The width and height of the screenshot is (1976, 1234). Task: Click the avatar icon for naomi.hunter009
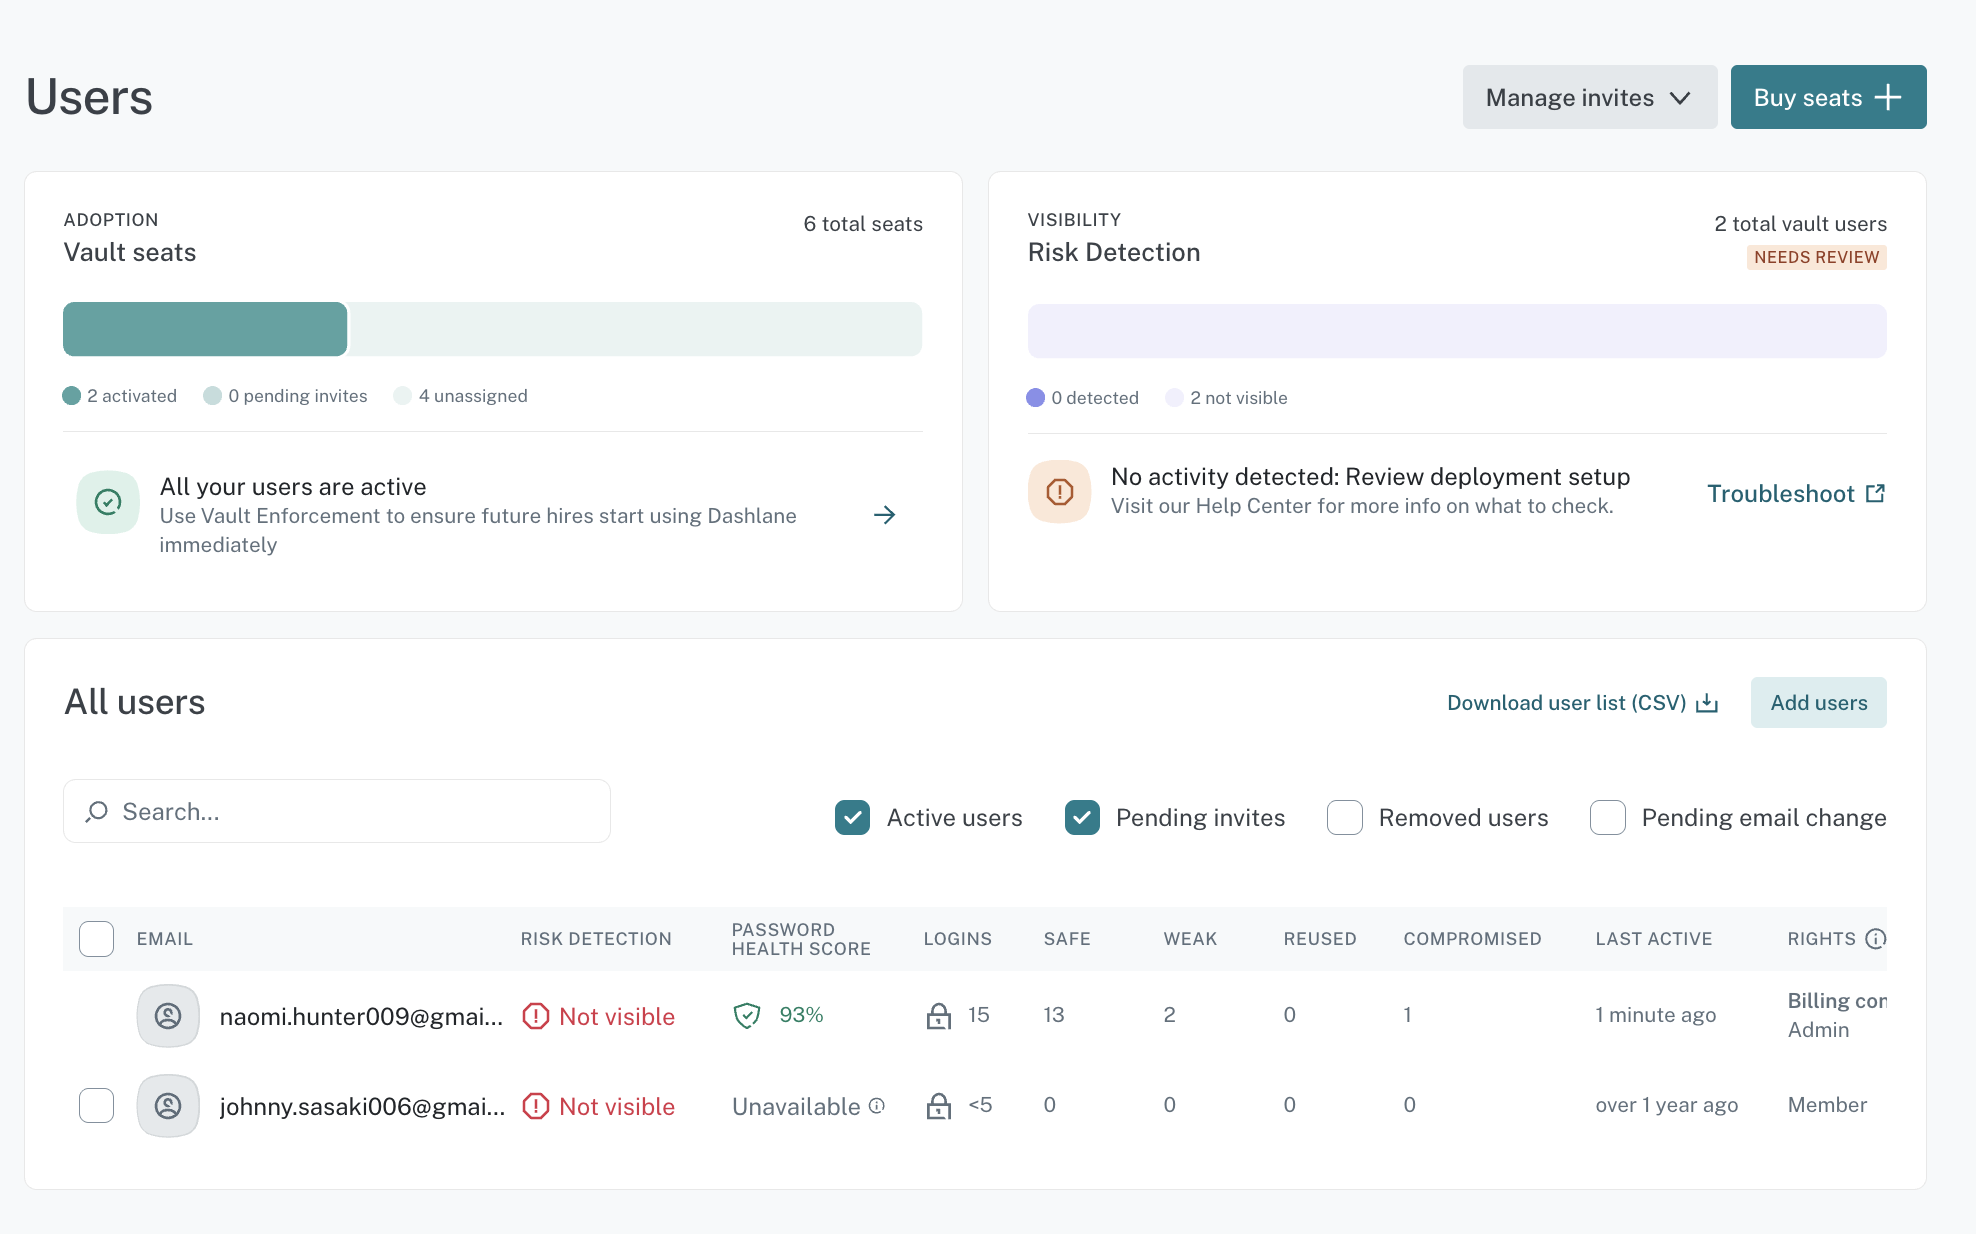[168, 1016]
